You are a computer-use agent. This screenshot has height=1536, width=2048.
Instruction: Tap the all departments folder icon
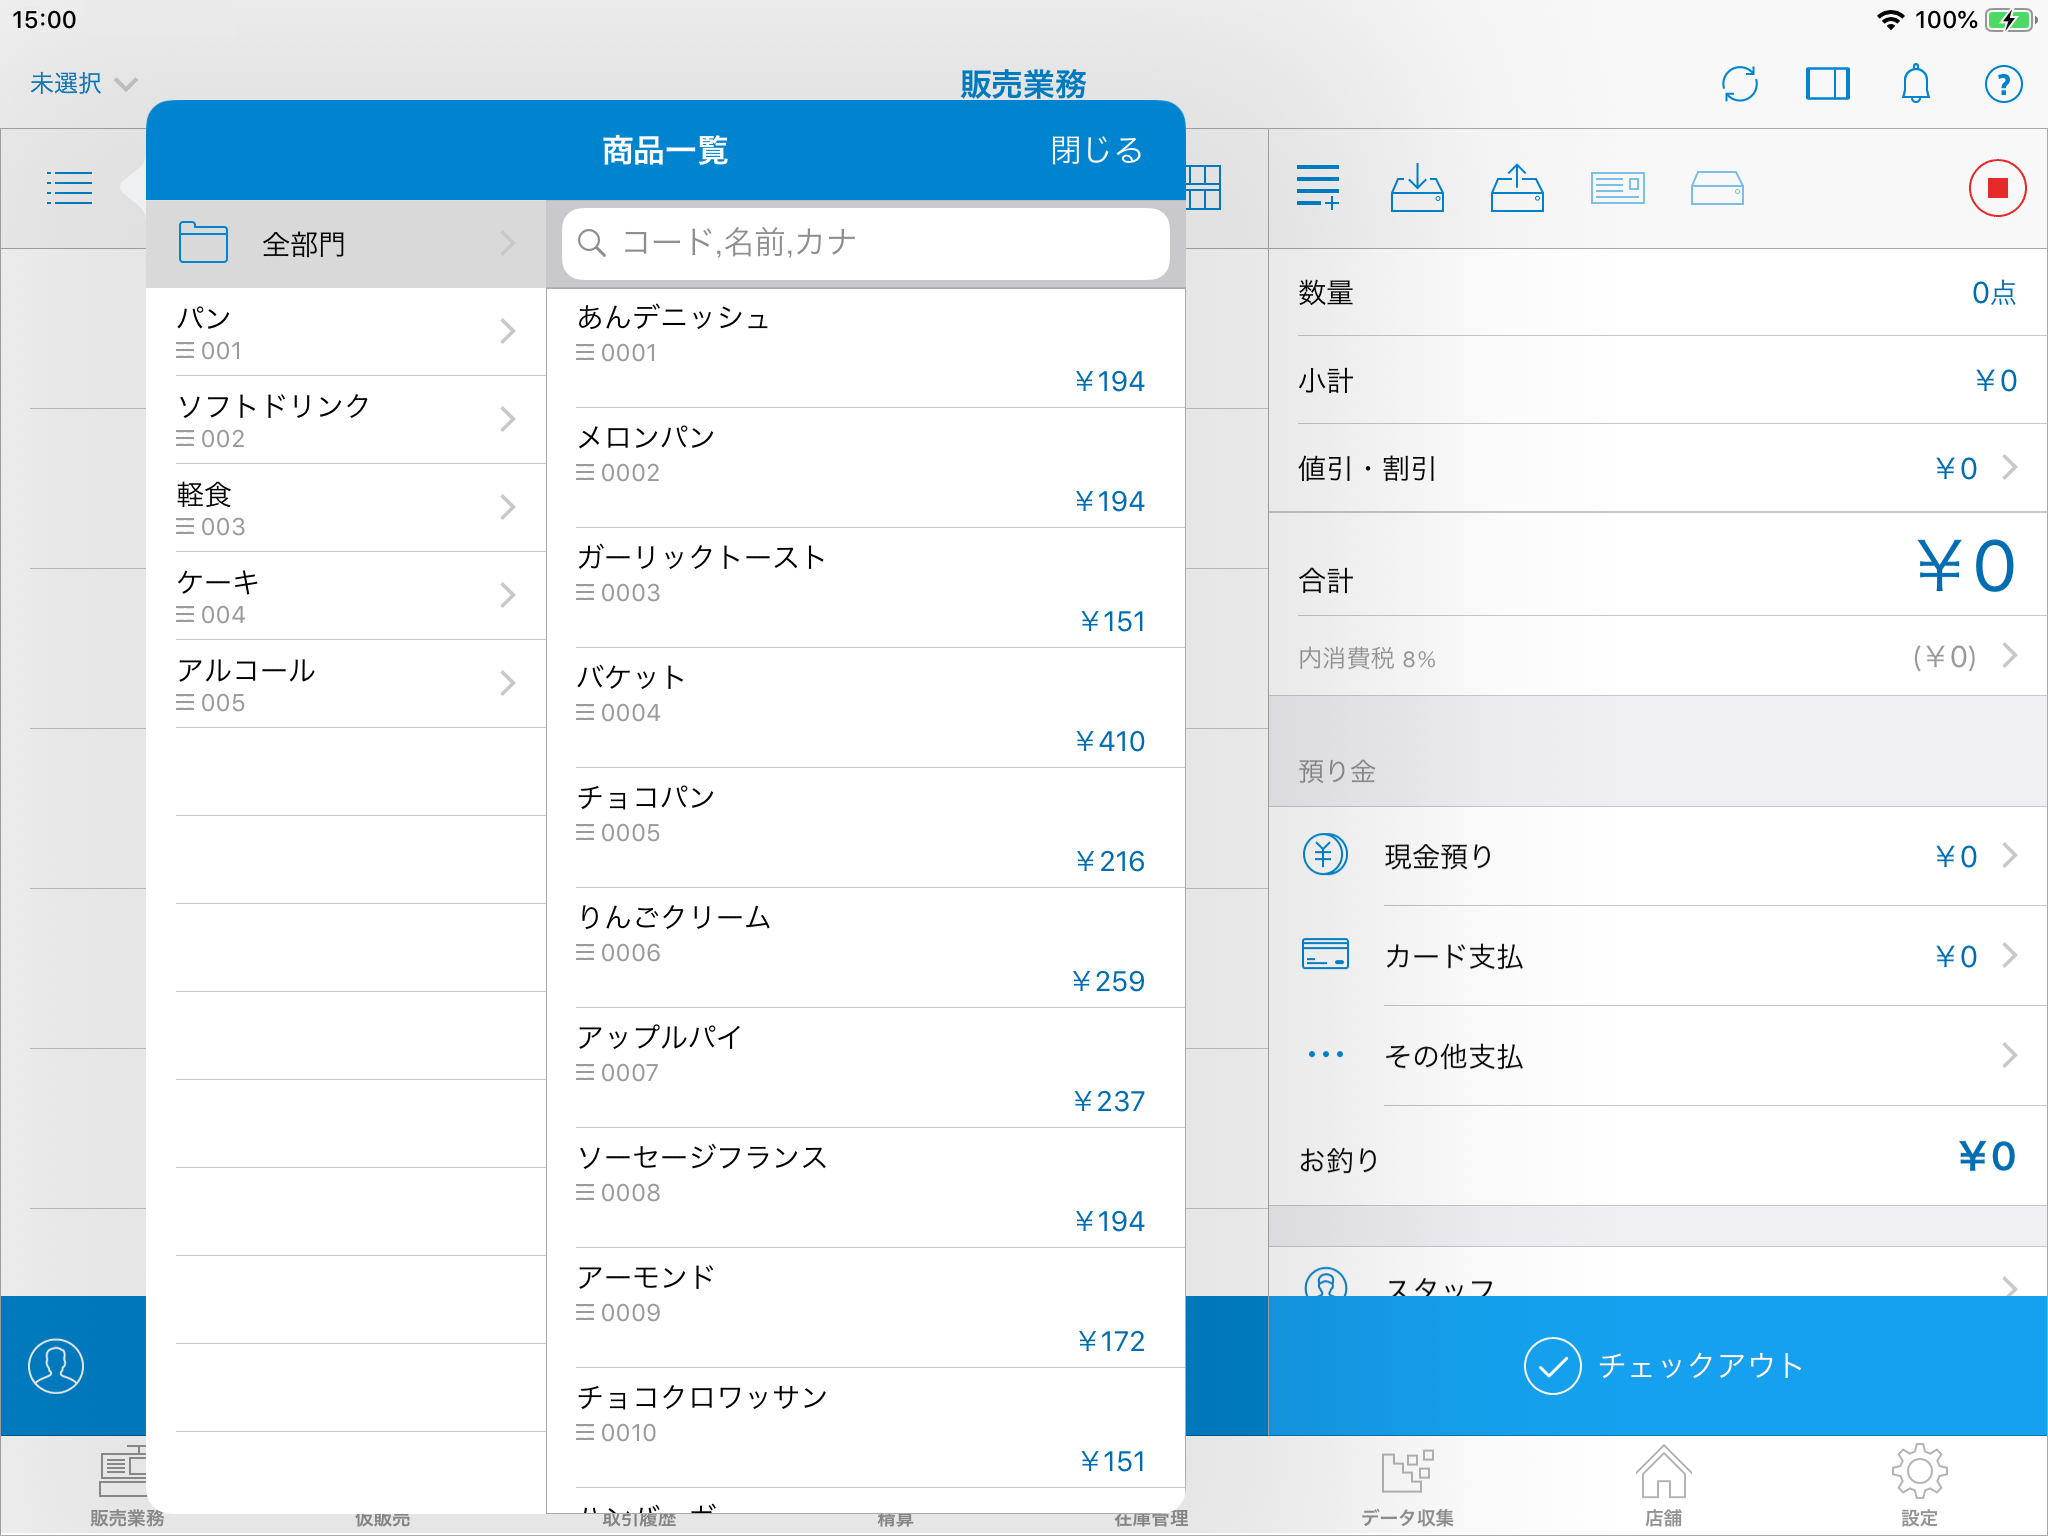(x=203, y=243)
